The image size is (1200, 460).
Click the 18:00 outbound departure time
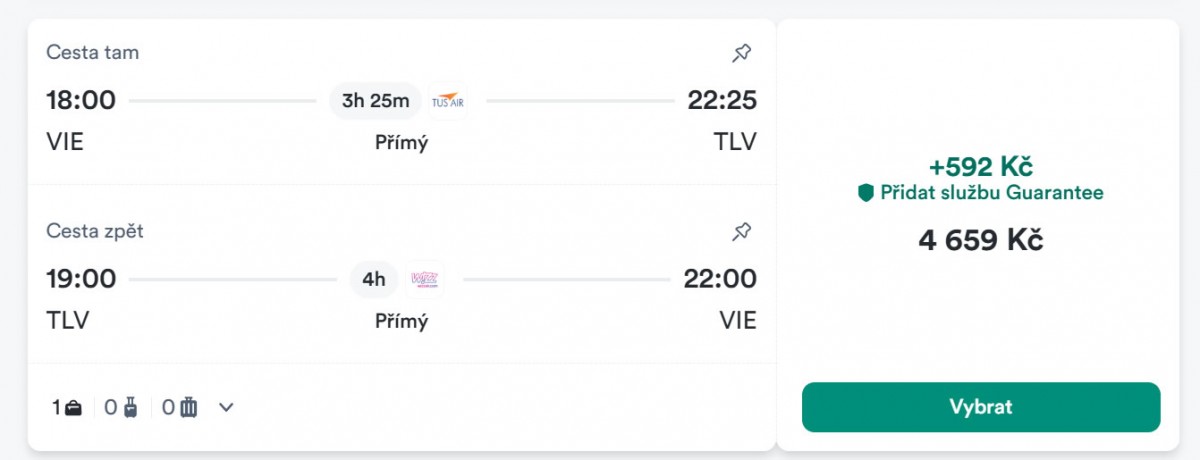point(81,100)
